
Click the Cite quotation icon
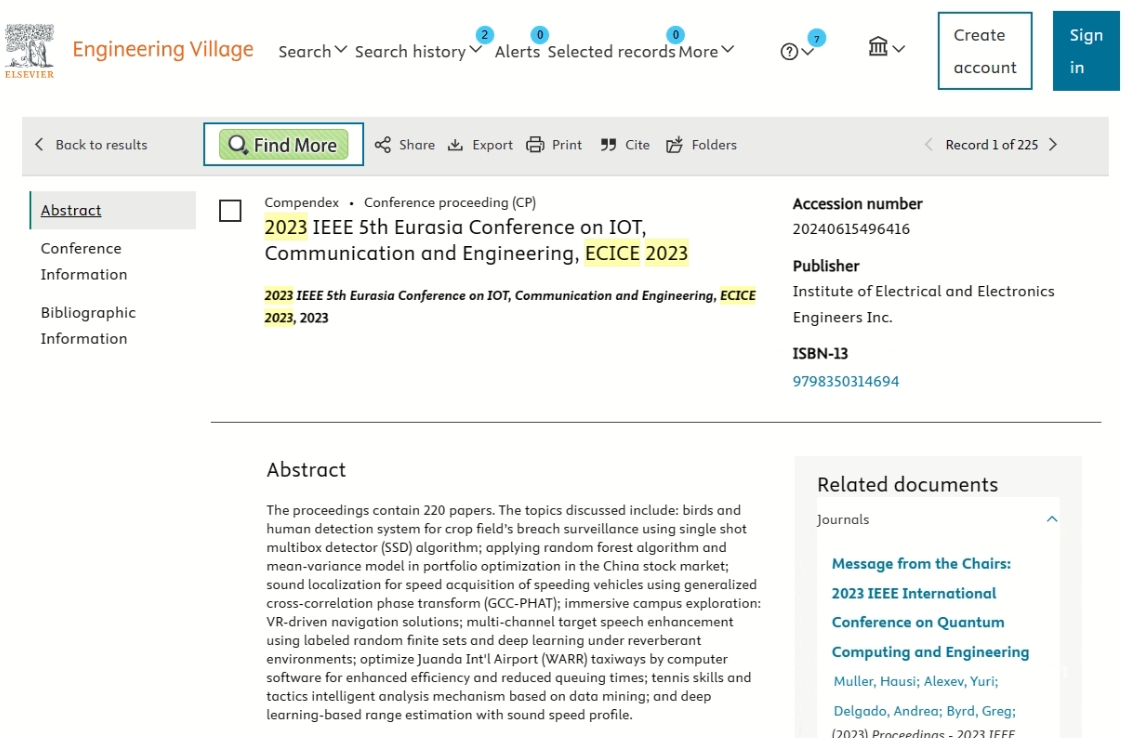coord(609,145)
